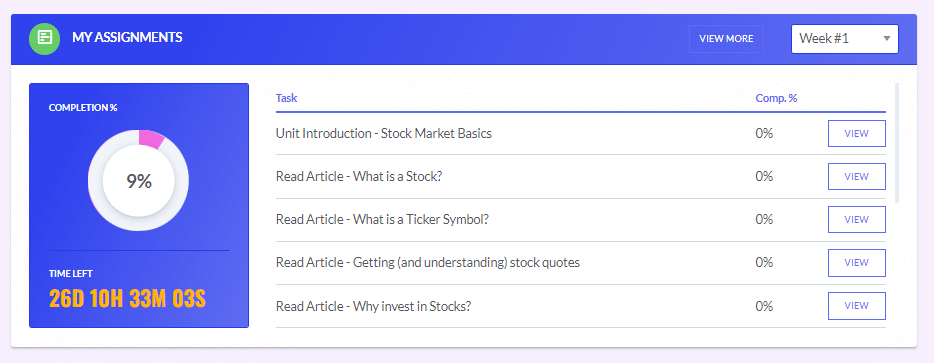Click the Week #1 dropdown arrow
Screen dimensions: 934x363
(x=886, y=39)
